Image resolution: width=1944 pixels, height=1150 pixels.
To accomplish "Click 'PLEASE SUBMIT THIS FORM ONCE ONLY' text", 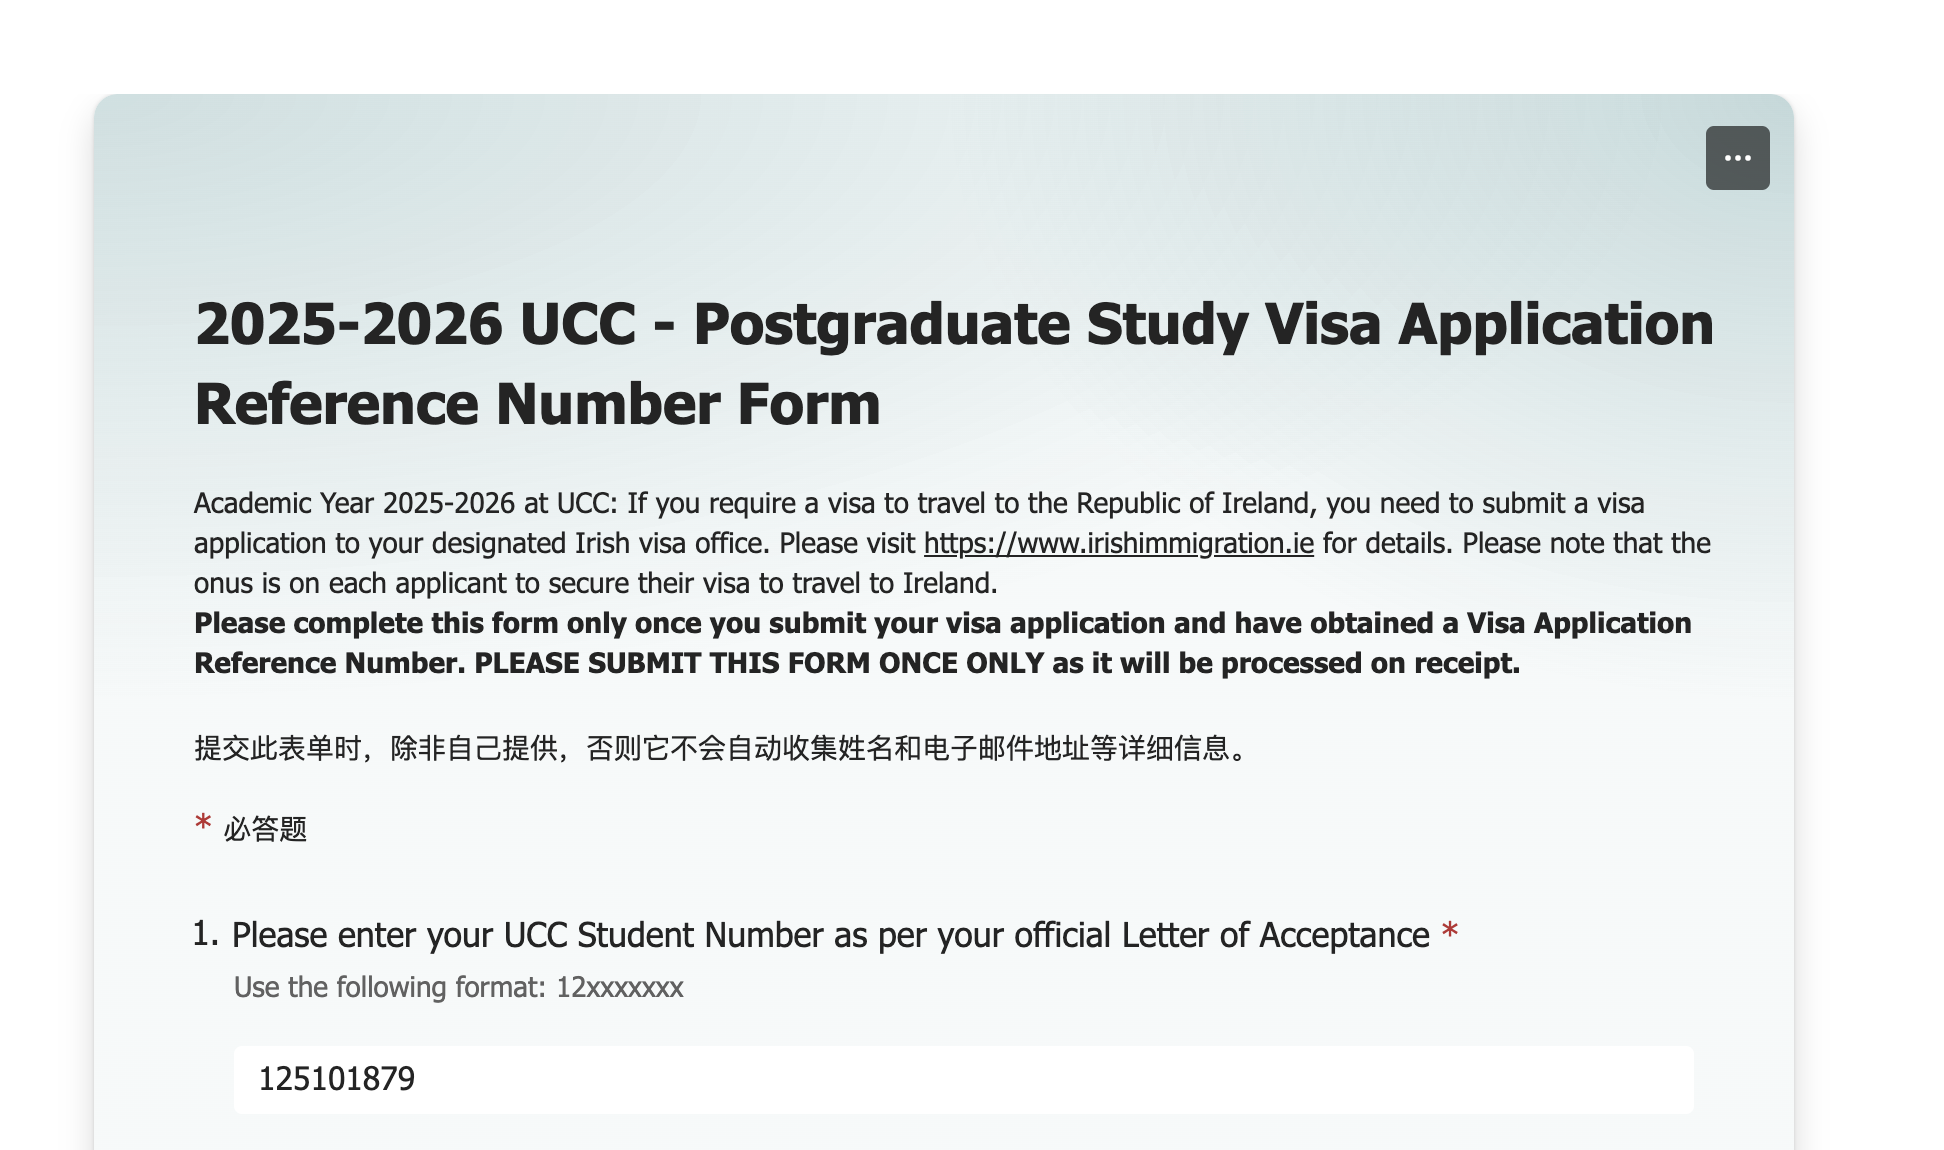I will [x=758, y=663].
